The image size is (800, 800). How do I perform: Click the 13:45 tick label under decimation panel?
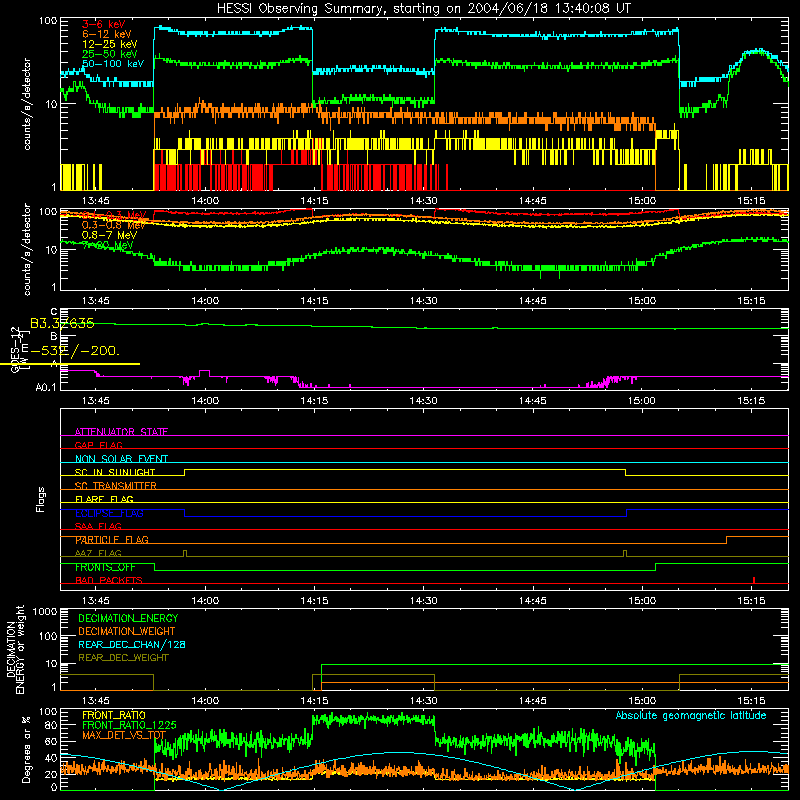point(95,701)
